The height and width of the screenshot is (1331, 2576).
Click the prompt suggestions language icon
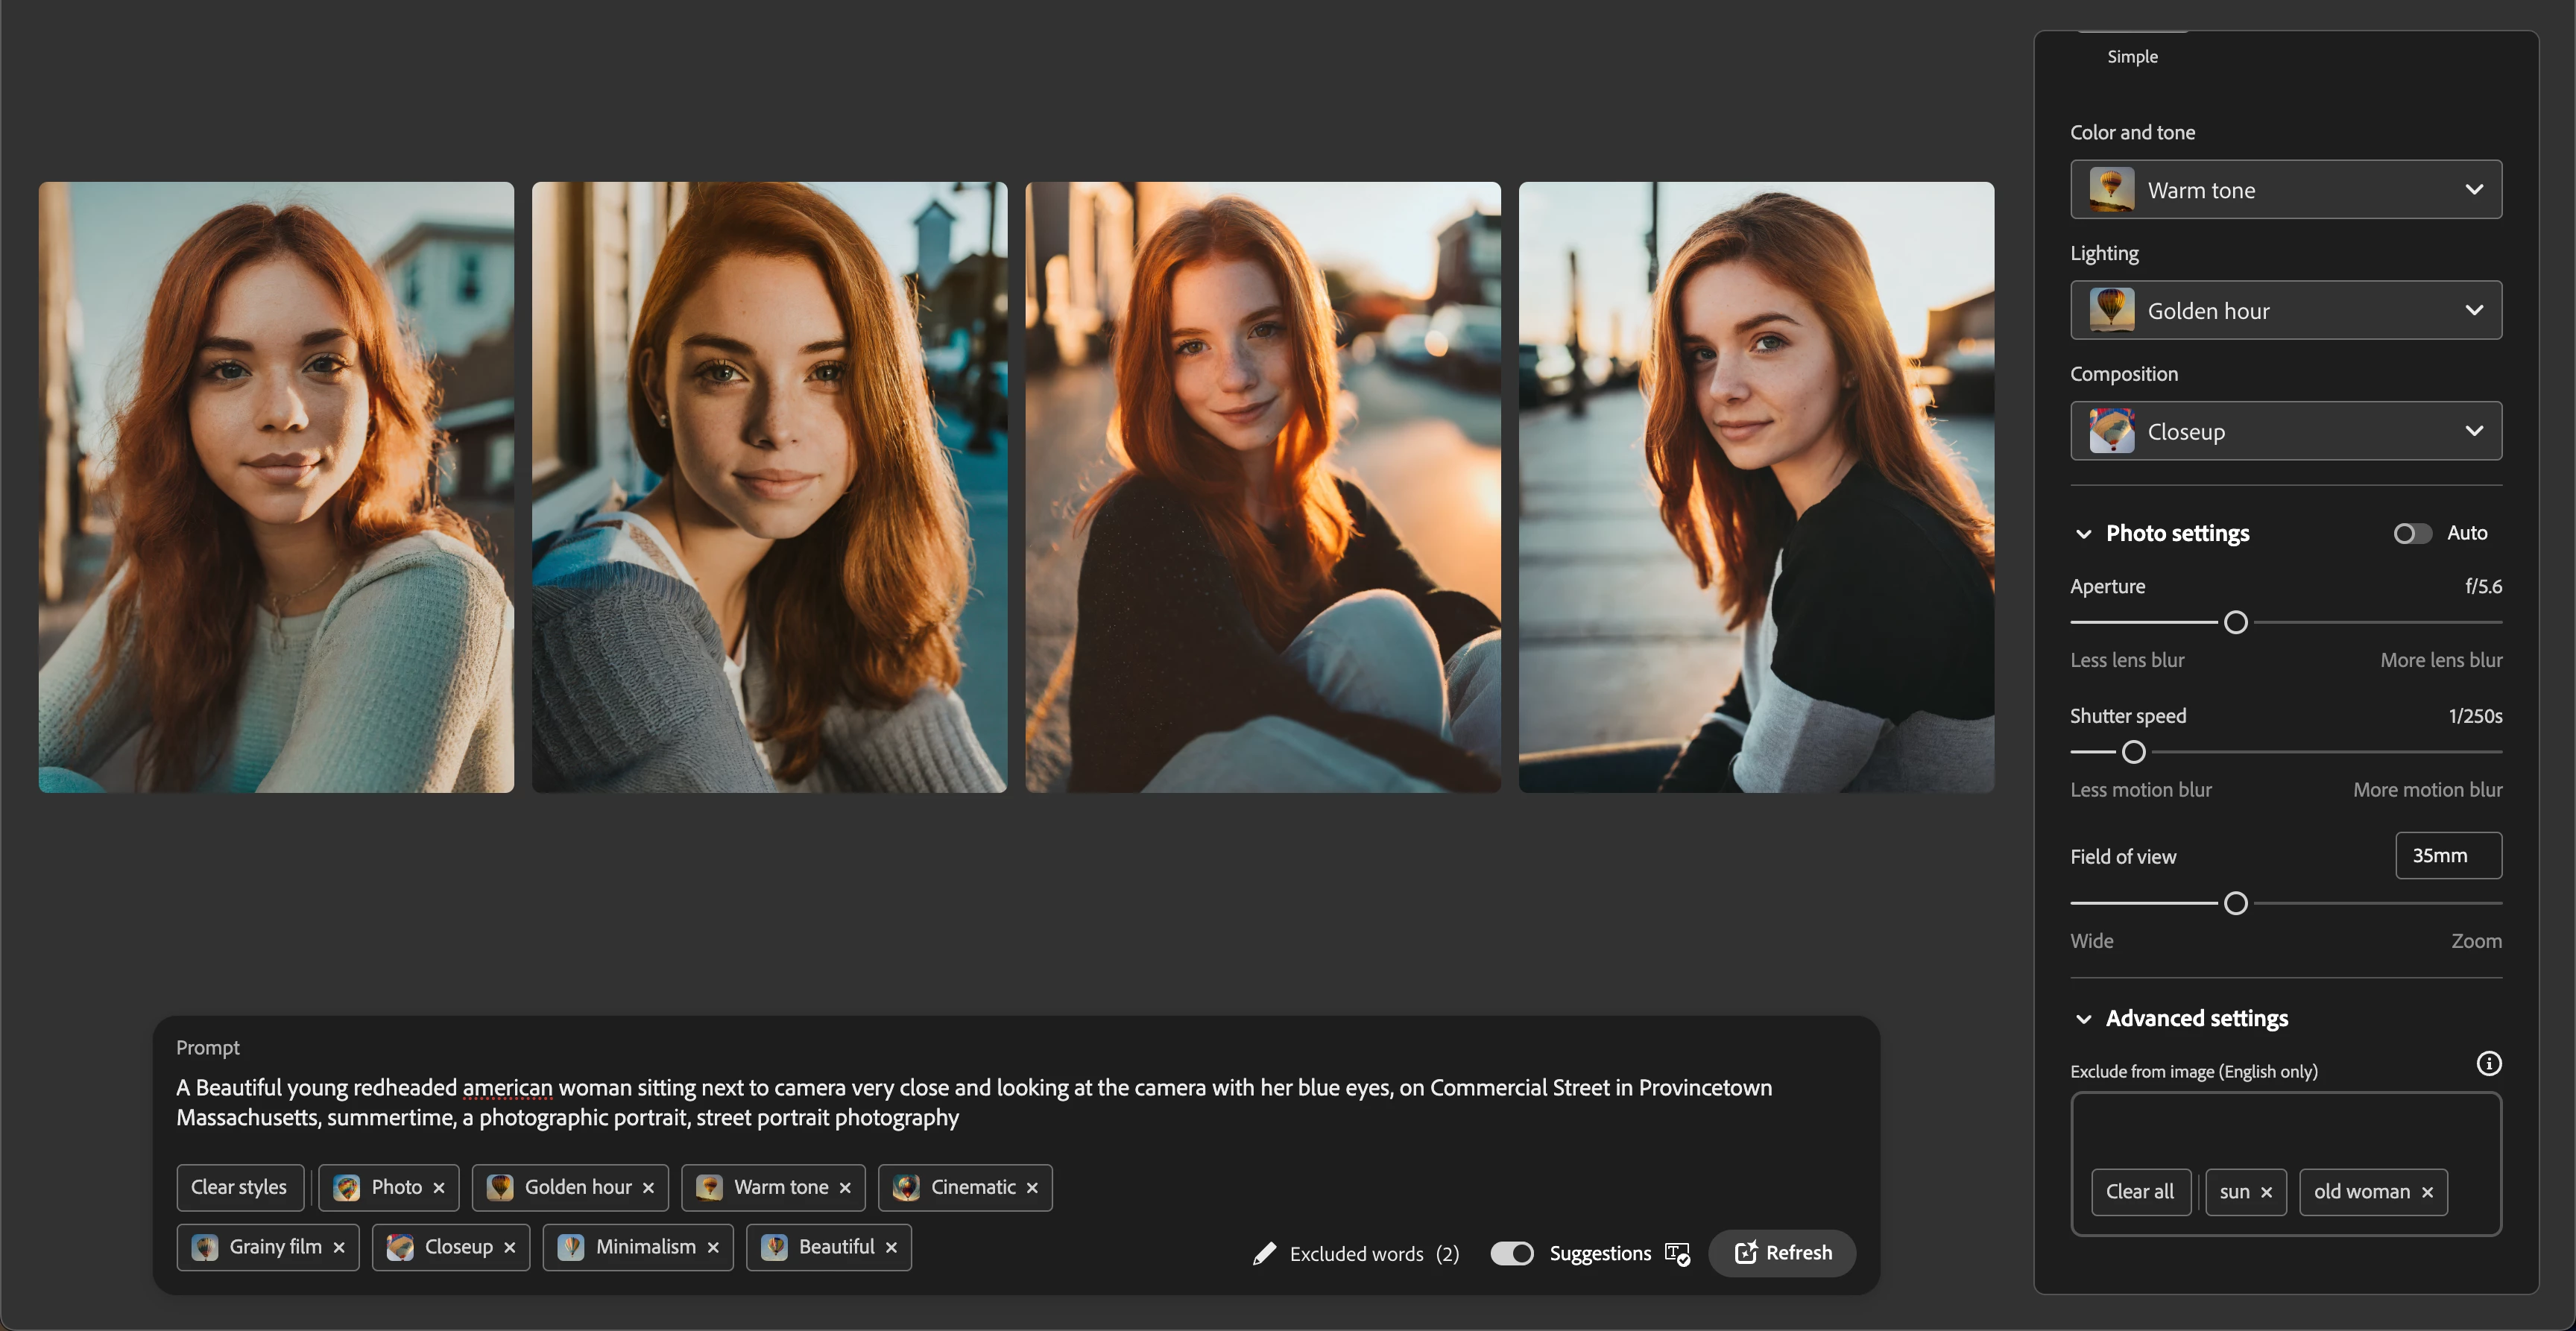click(x=1677, y=1253)
